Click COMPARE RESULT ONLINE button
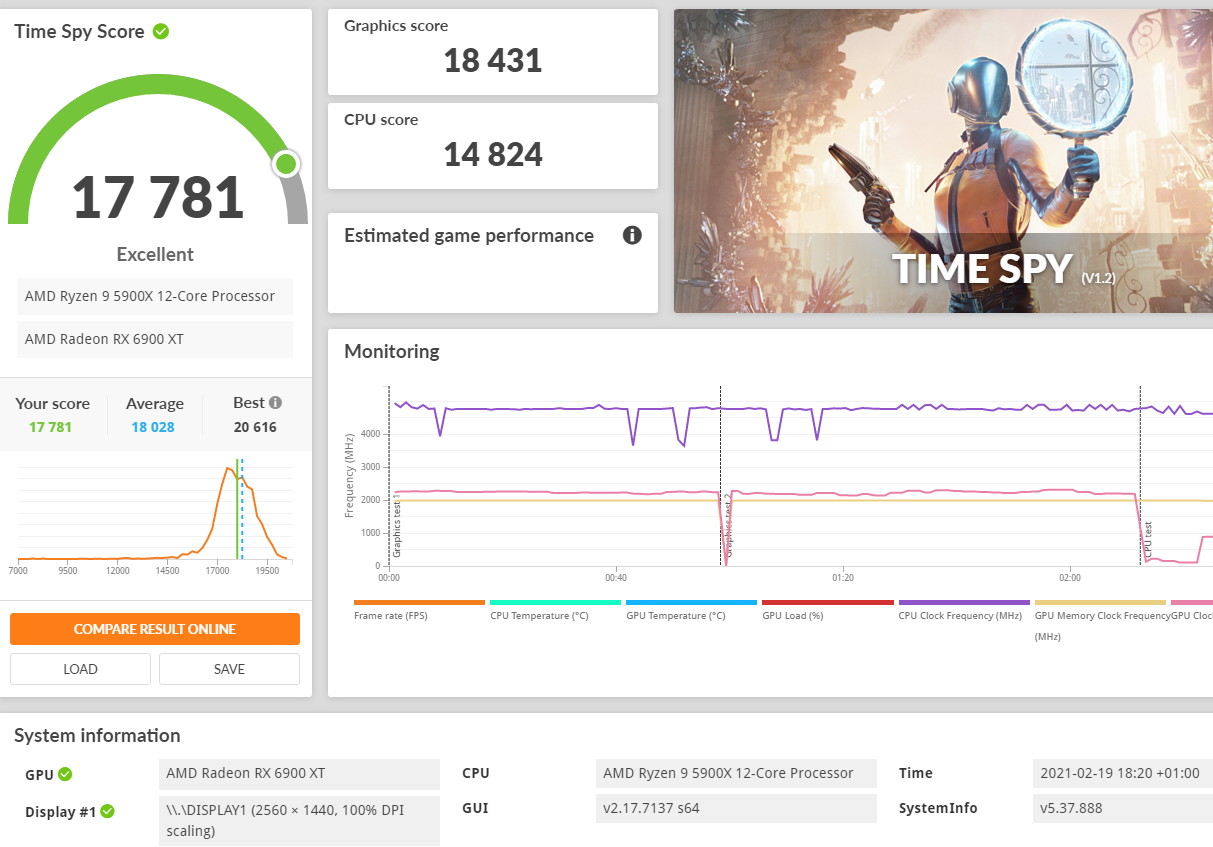 (155, 629)
